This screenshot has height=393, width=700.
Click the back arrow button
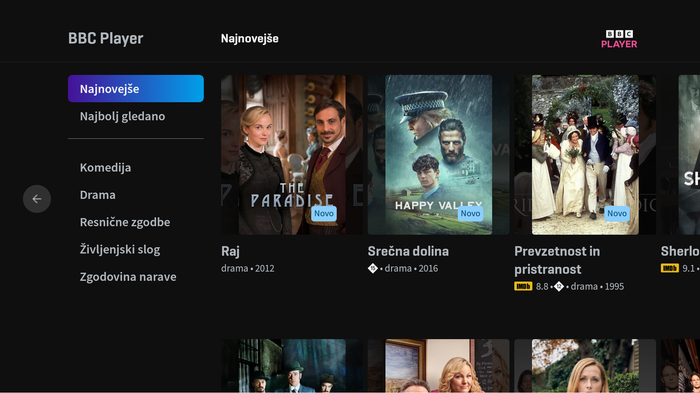(37, 199)
